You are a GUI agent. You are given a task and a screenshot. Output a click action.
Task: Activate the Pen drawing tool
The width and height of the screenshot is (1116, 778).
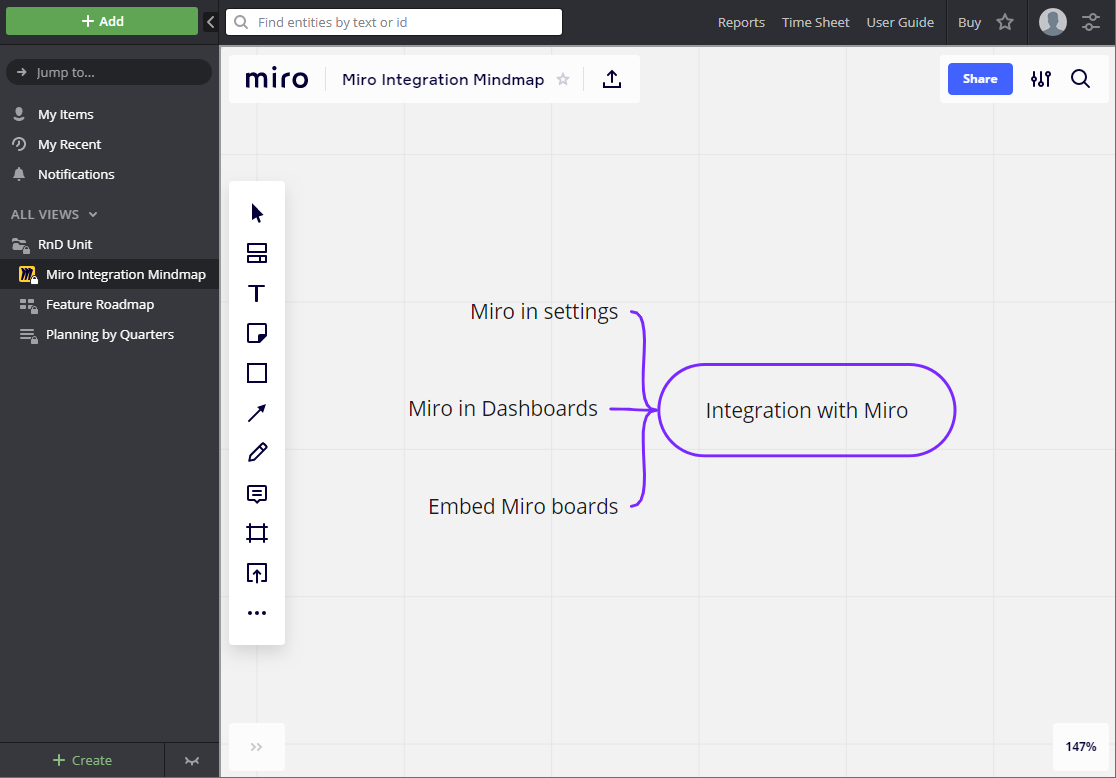point(257,453)
